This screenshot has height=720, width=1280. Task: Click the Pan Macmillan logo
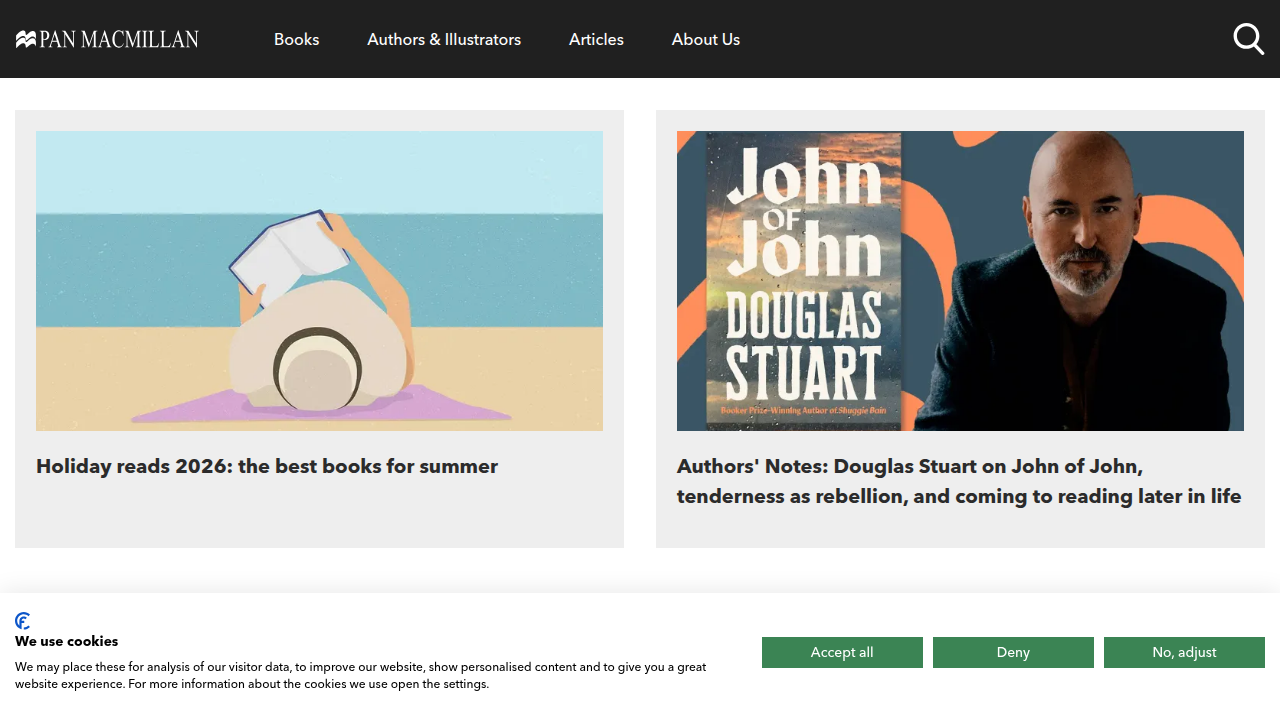107,39
